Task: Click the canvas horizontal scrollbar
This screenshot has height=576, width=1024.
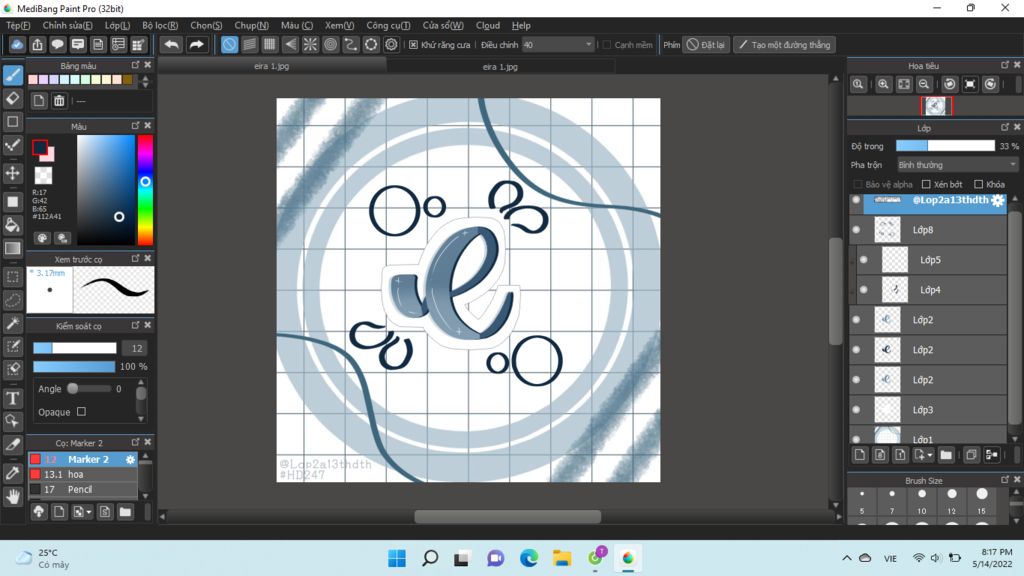Action: coord(507,517)
